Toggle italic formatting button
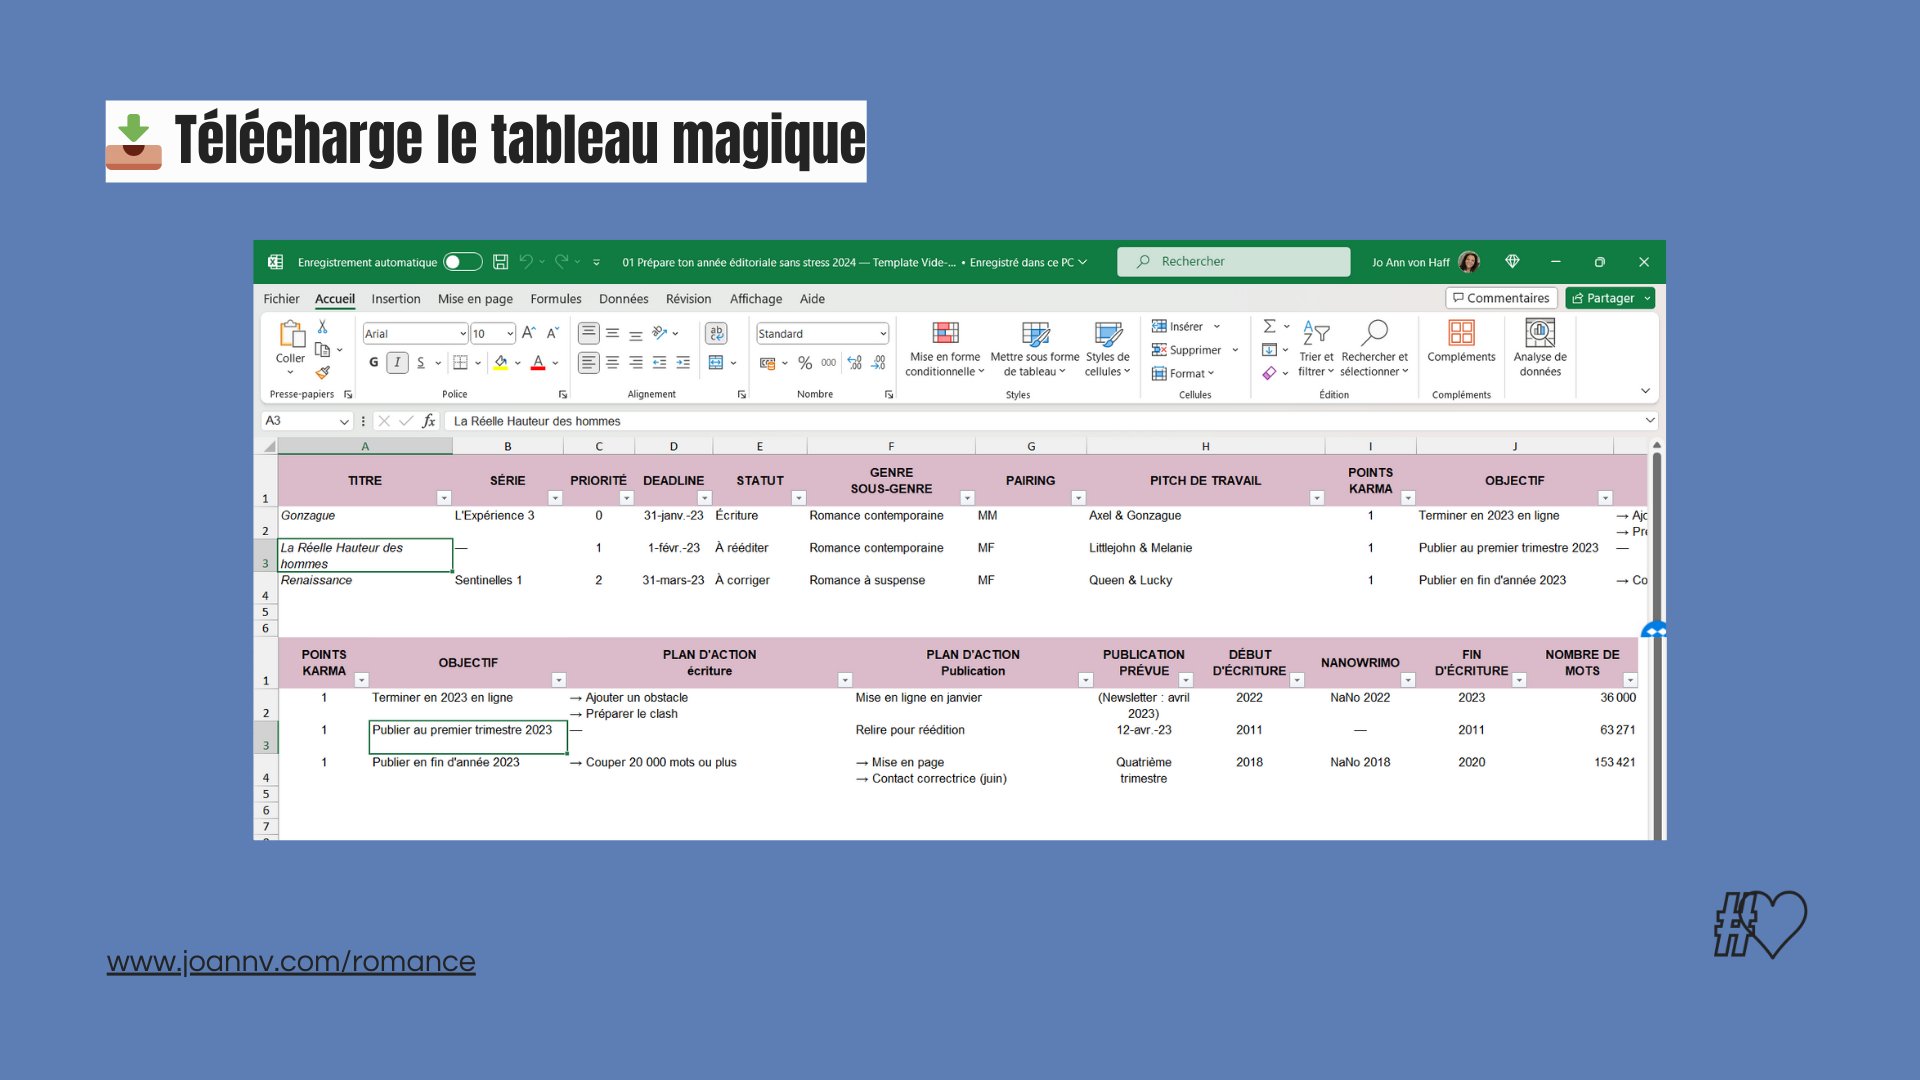This screenshot has width=1920, height=1080. (397, 363)
